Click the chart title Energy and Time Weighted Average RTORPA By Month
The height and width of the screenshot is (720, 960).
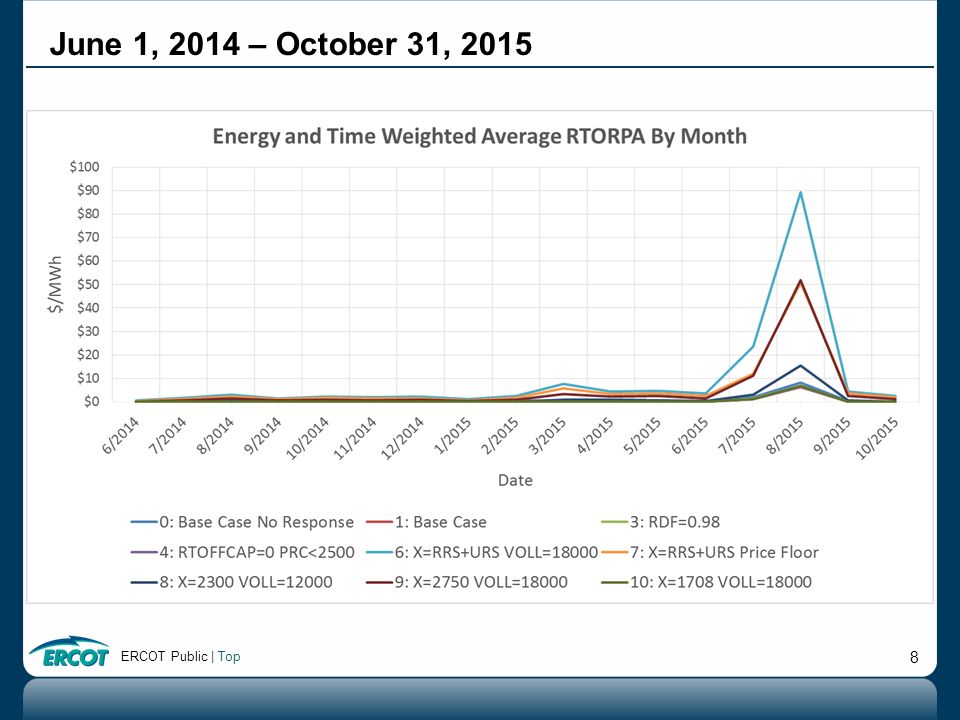click(x=479, y=136)
